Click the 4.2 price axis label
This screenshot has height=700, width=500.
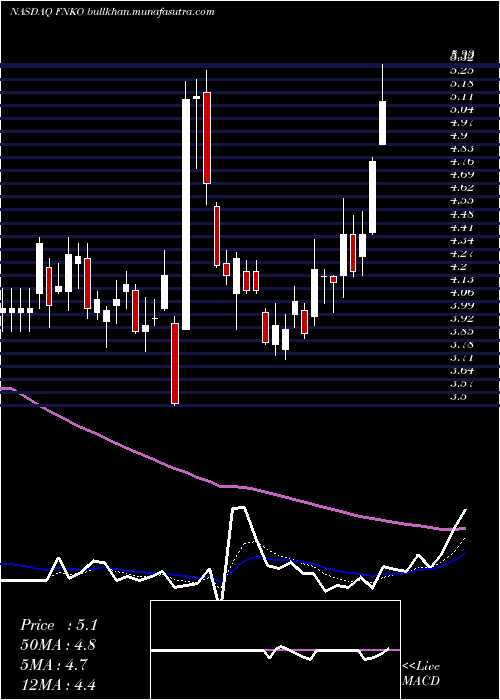[458, 267]
